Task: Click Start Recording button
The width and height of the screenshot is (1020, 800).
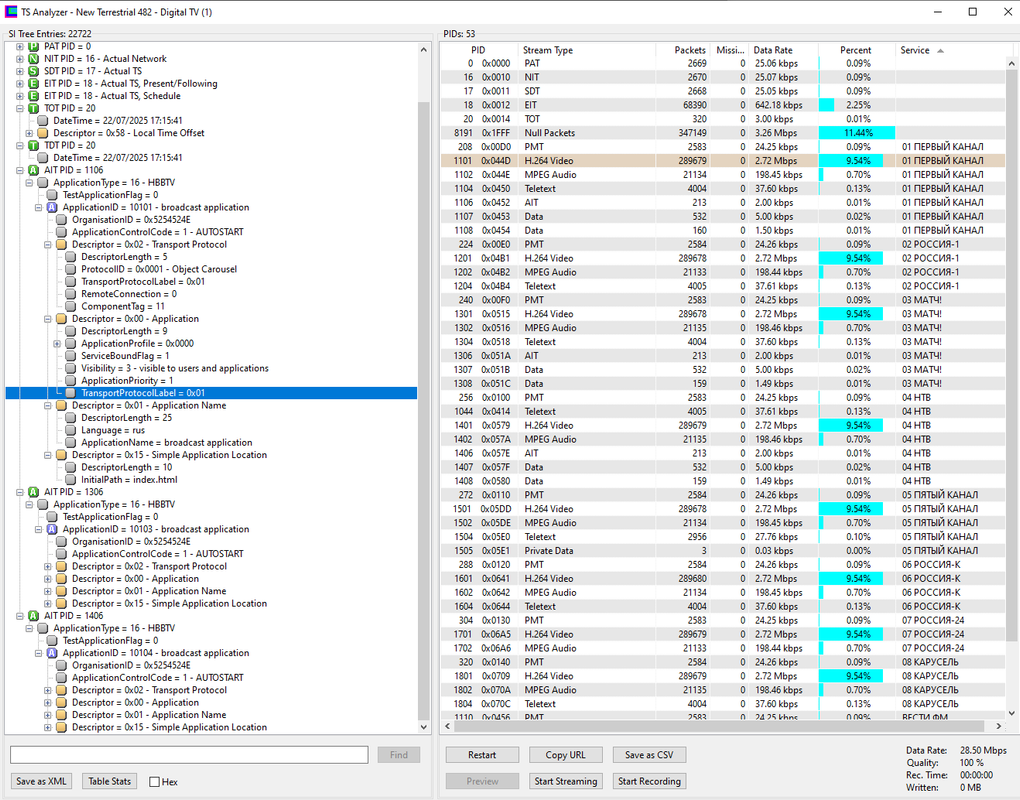Action: 649,781
